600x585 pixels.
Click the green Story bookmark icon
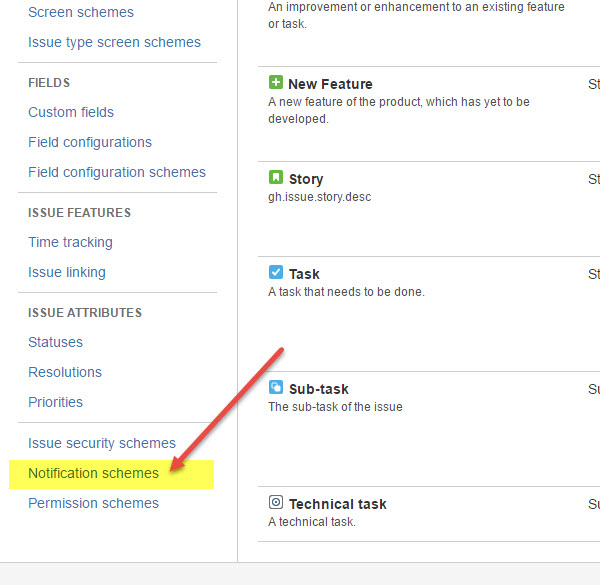(x=276, y=177)
